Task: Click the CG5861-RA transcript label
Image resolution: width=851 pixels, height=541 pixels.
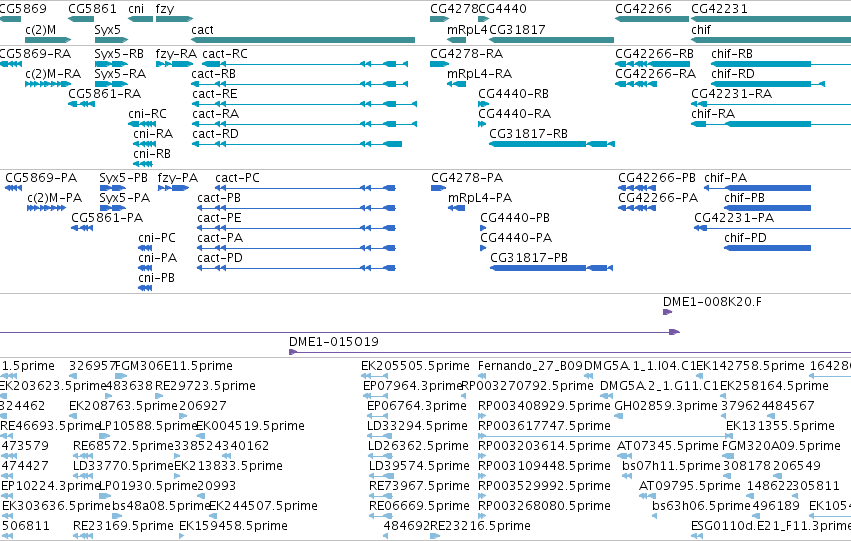Action: (104, 94)
